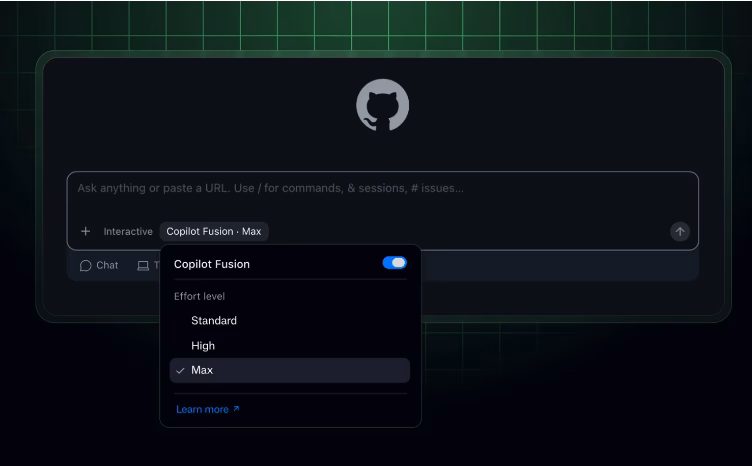Choose the Standard effort level
752x466 pixels.
290,321
